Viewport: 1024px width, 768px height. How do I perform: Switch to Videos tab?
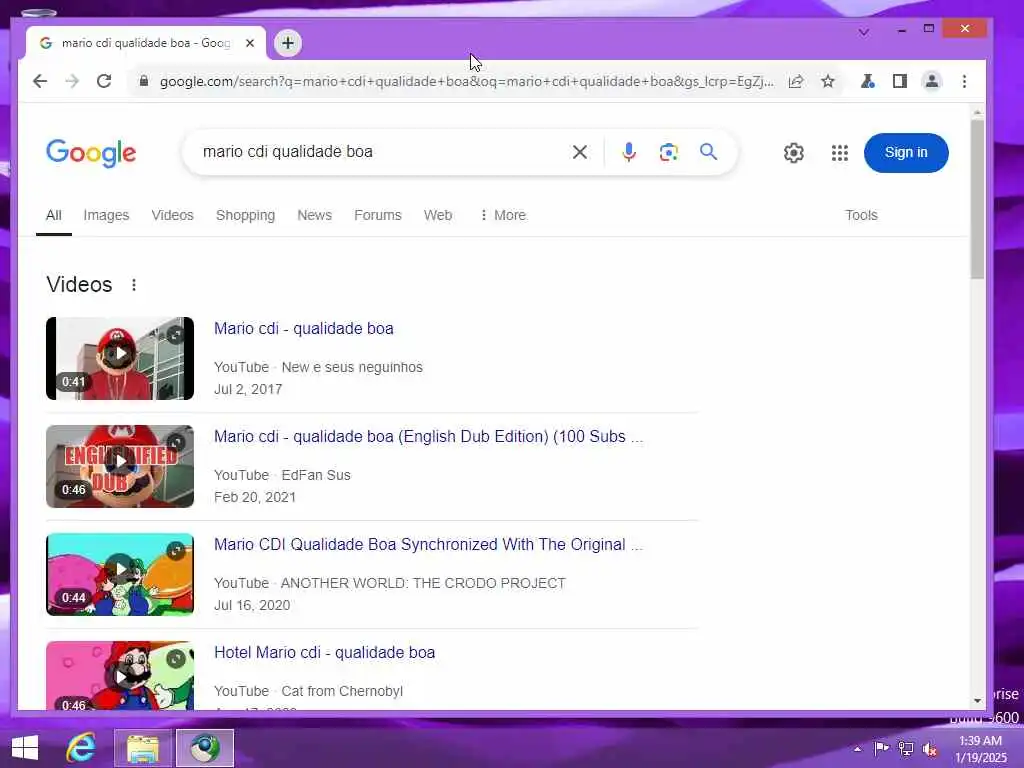[172, 216]
